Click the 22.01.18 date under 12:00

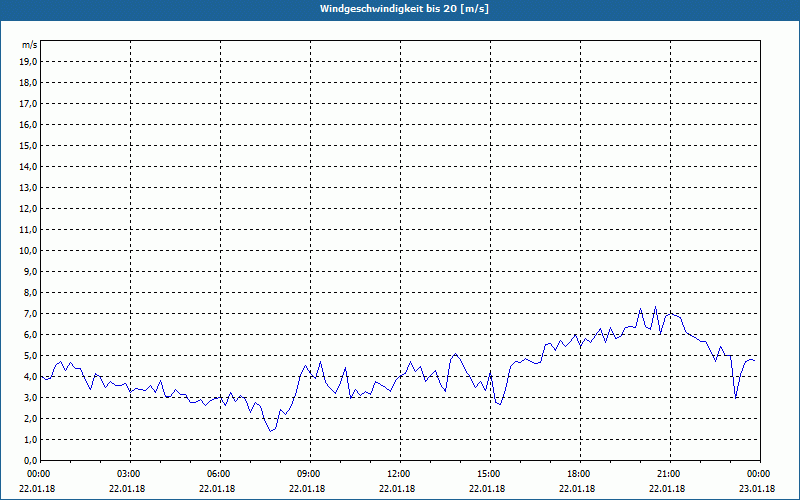397,488
